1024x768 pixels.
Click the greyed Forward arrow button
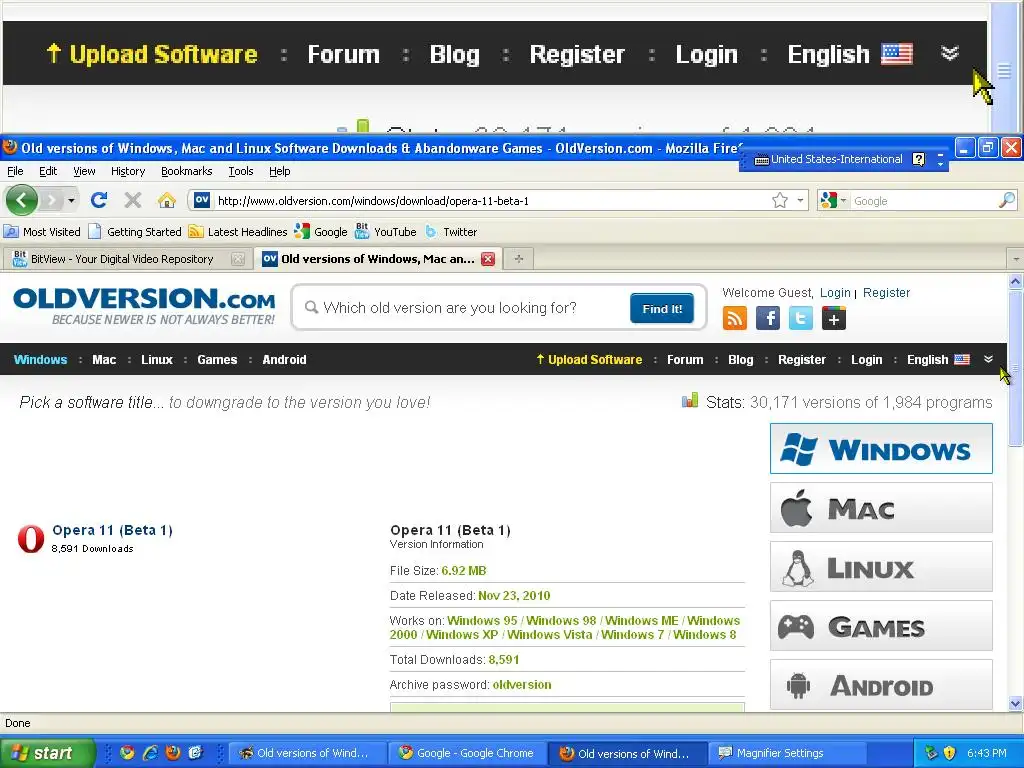click(x=52, y=200)
